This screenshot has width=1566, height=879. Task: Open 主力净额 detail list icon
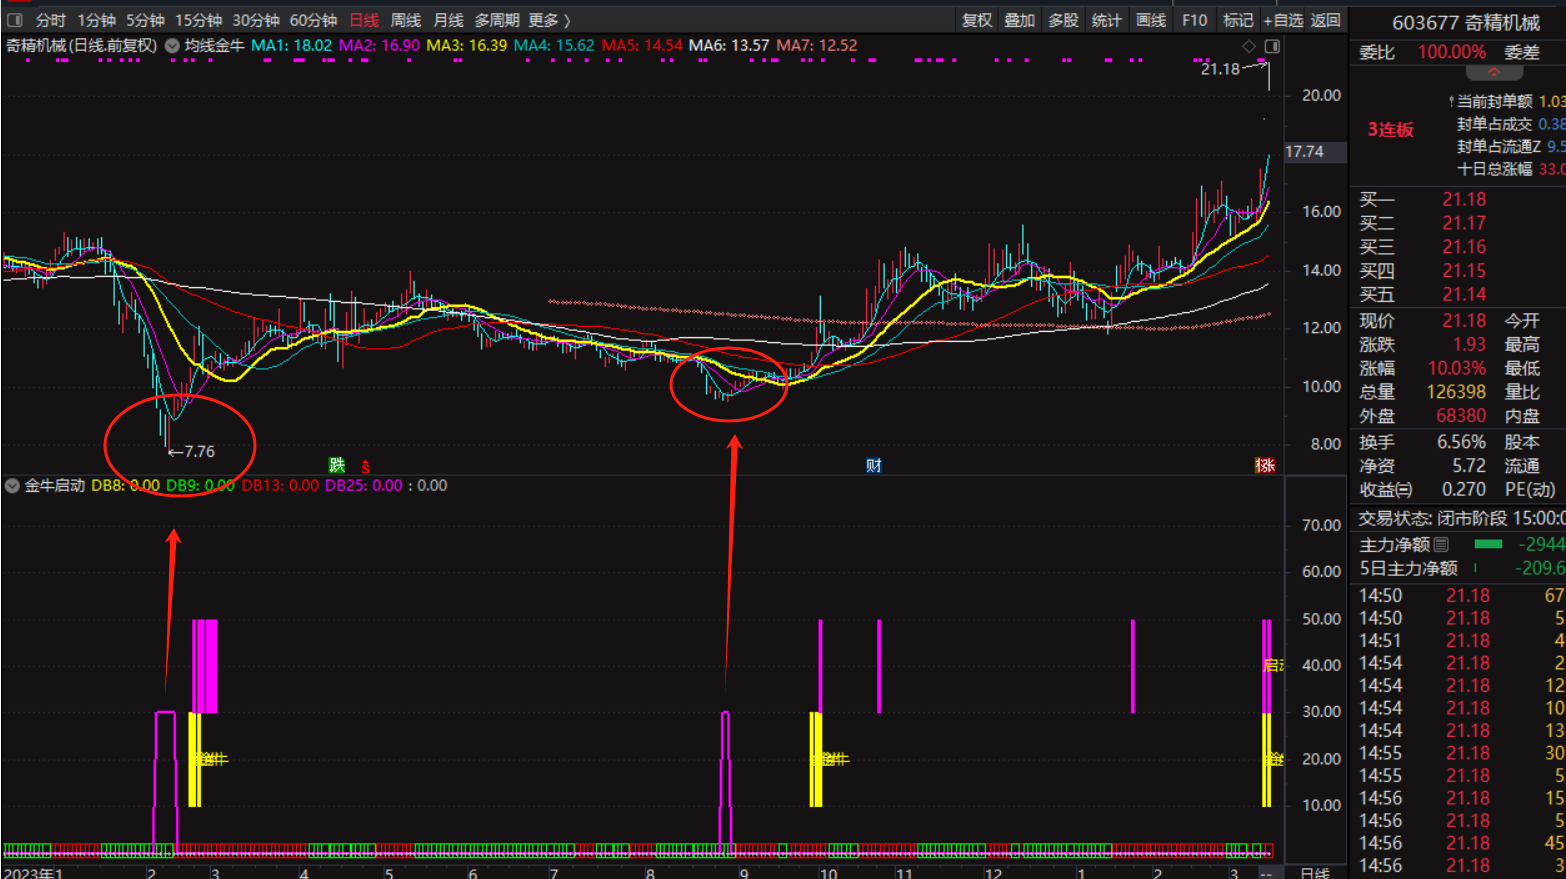[x=1441, y=544]
